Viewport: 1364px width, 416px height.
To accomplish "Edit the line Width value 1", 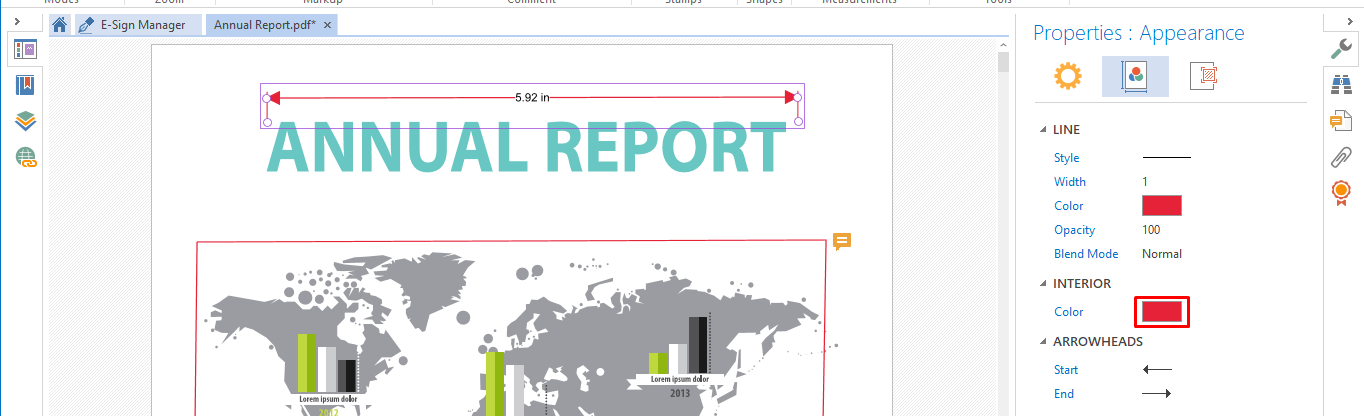I will pyautogui.click(x=1145, y=182).
